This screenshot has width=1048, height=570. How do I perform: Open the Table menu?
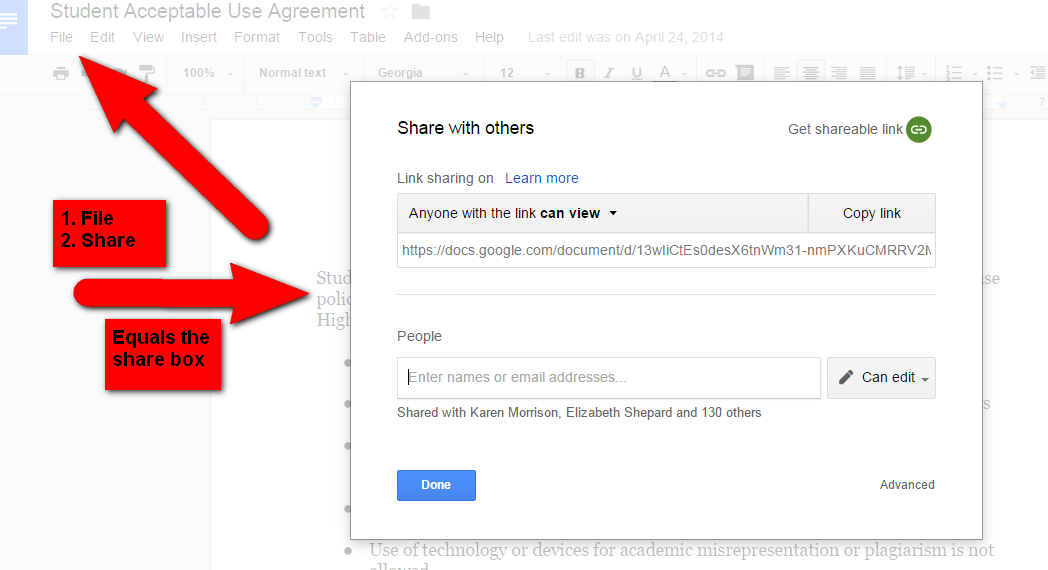click(368, 37)
